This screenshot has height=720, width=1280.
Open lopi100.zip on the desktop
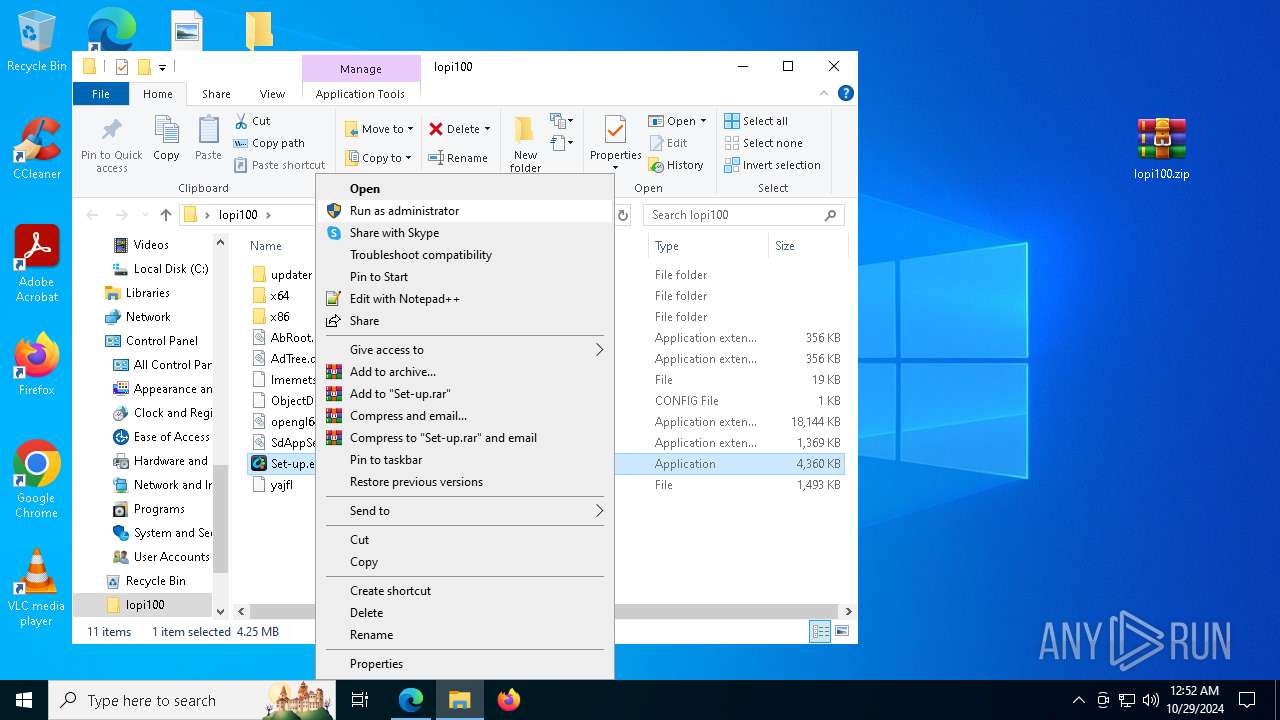pos(1161,149)
